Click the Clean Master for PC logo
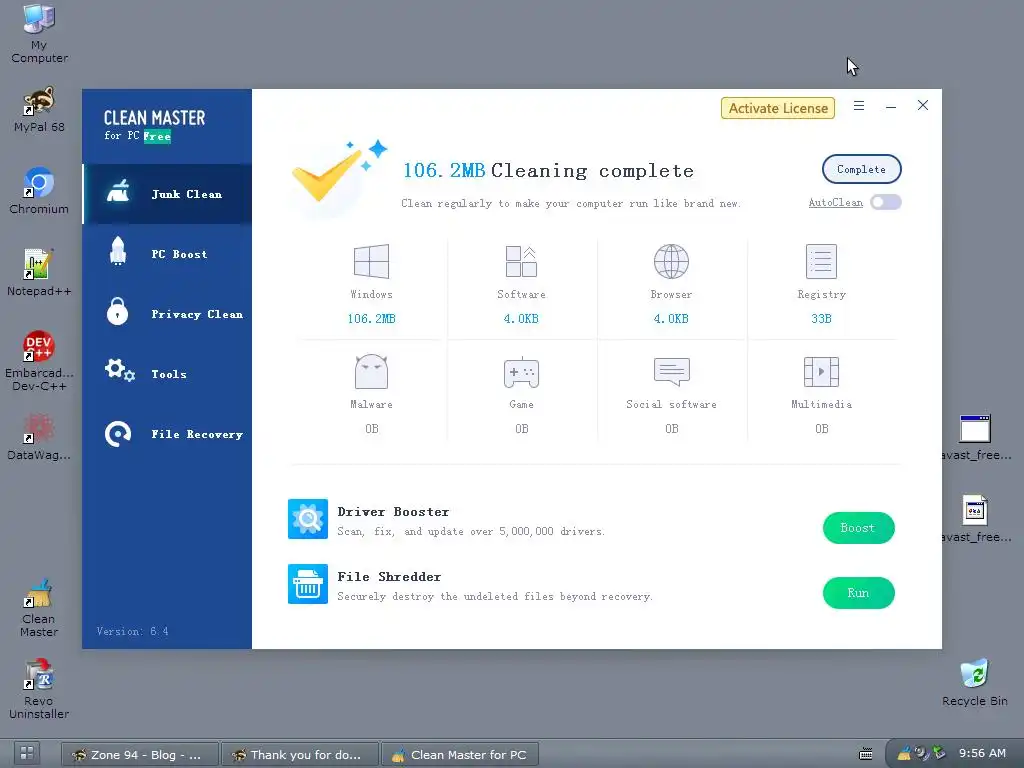The image size is (1024, 768). (x=155, y=125)
